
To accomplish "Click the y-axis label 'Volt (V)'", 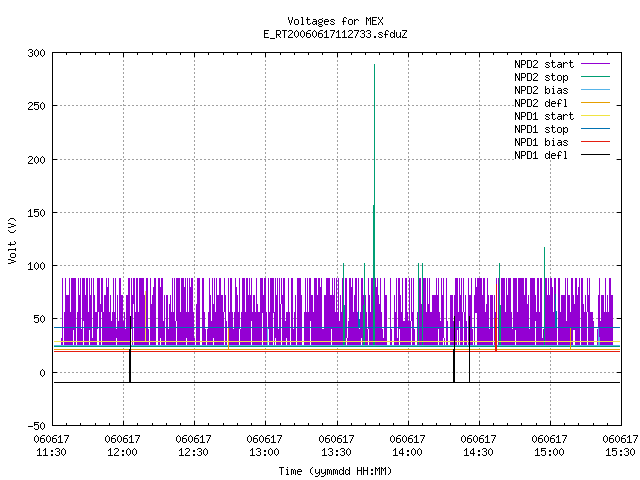I will click(x=13, y=240).
